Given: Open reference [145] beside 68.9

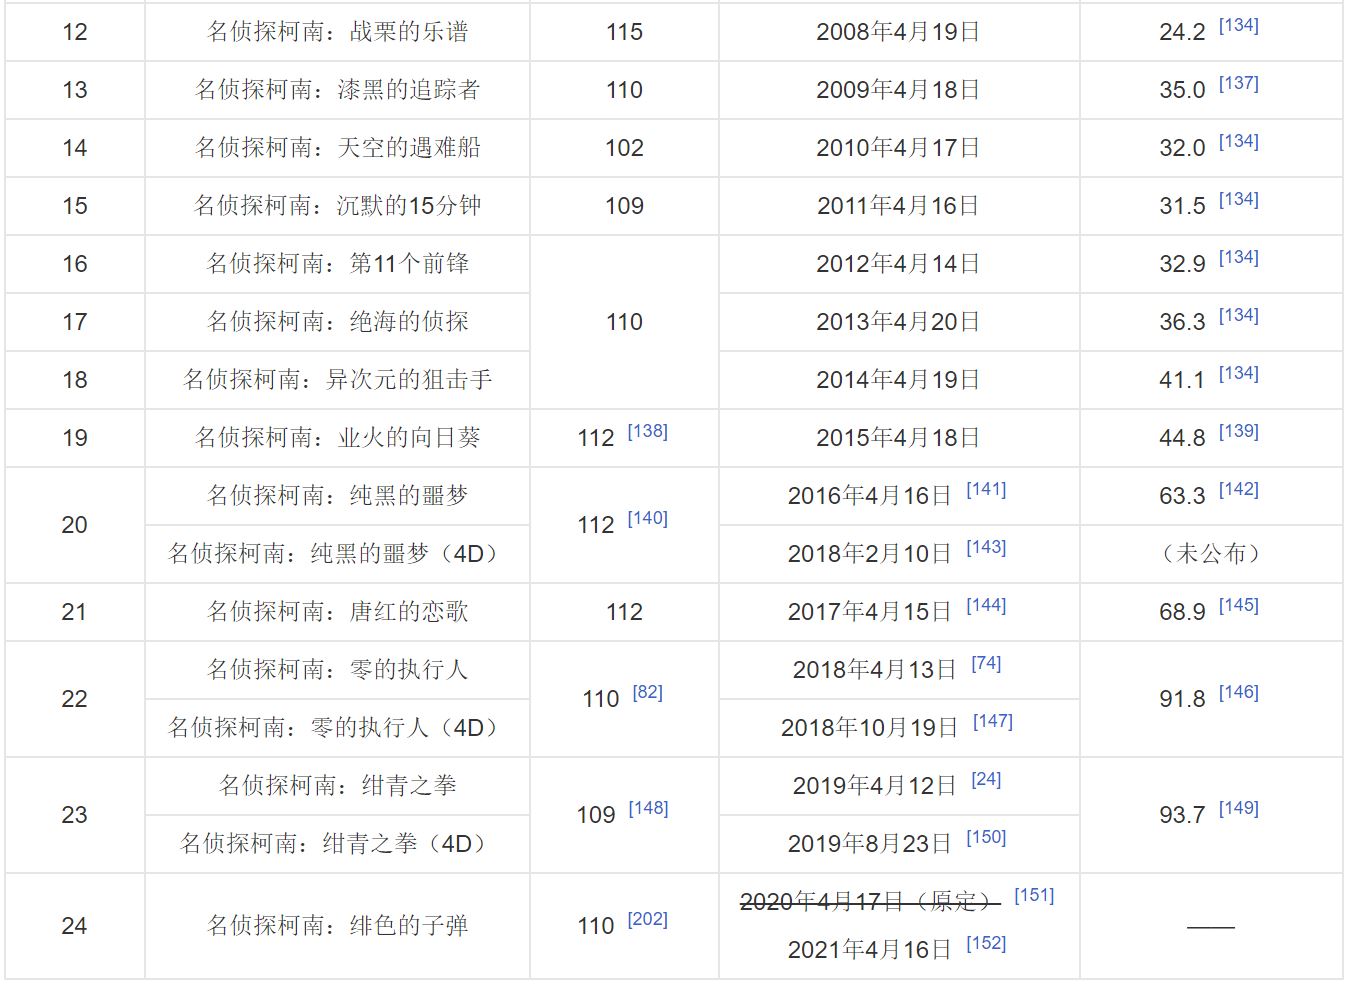Looking at the screenshot, I should coord(1238,606).
